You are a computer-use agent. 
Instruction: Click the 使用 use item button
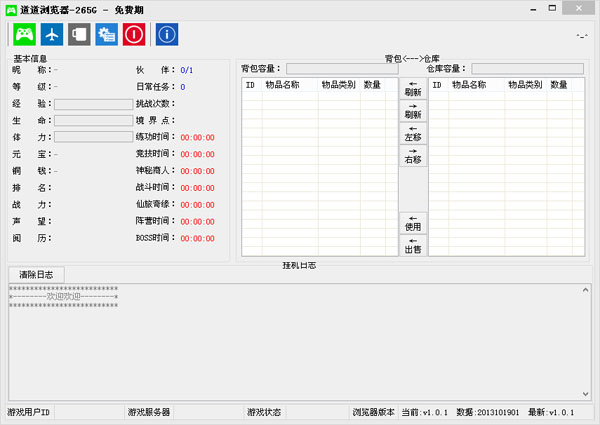pyautogui.click(x=412, y=223)
